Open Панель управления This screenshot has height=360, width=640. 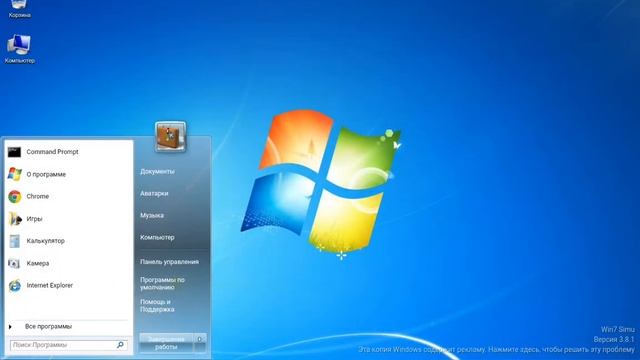(x=169, y=262)
